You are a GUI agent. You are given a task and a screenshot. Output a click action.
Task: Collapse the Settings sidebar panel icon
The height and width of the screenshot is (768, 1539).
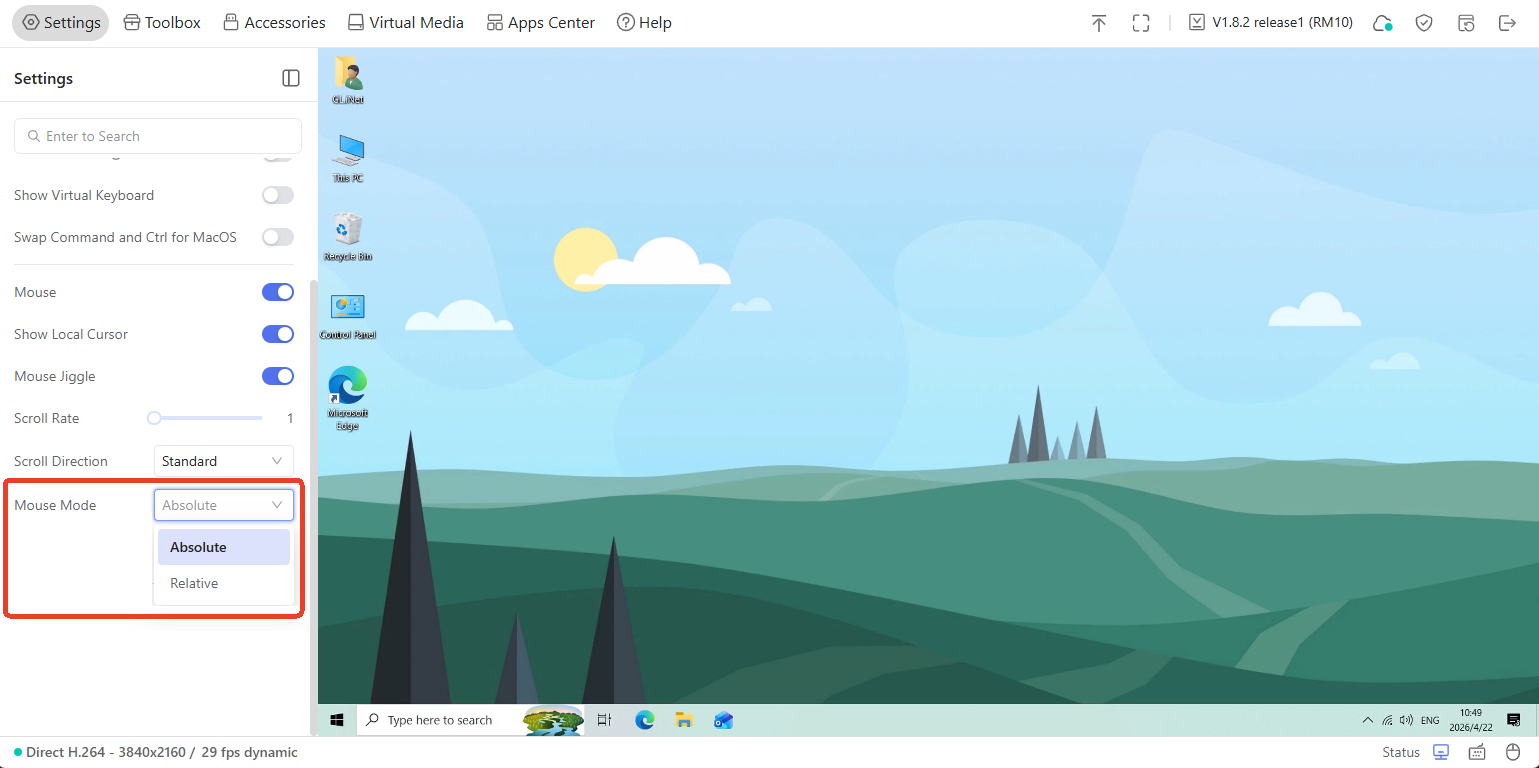coord(291,78)
